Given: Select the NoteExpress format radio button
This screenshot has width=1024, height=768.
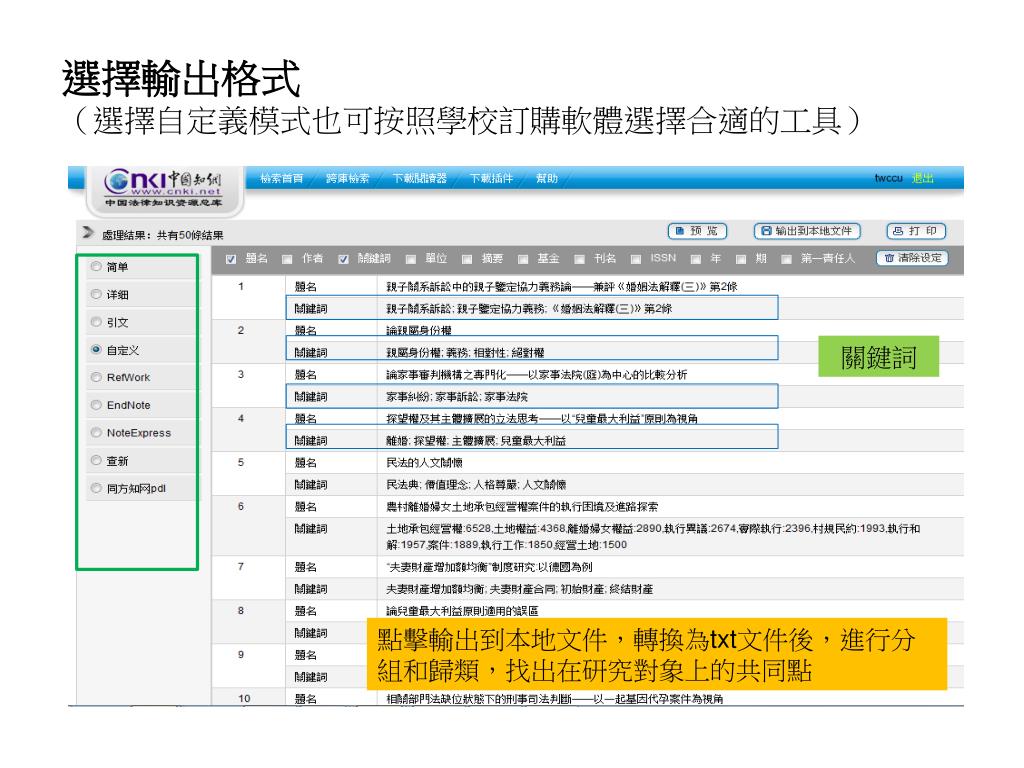Looking at the screenshot, I should click(96, 432).
